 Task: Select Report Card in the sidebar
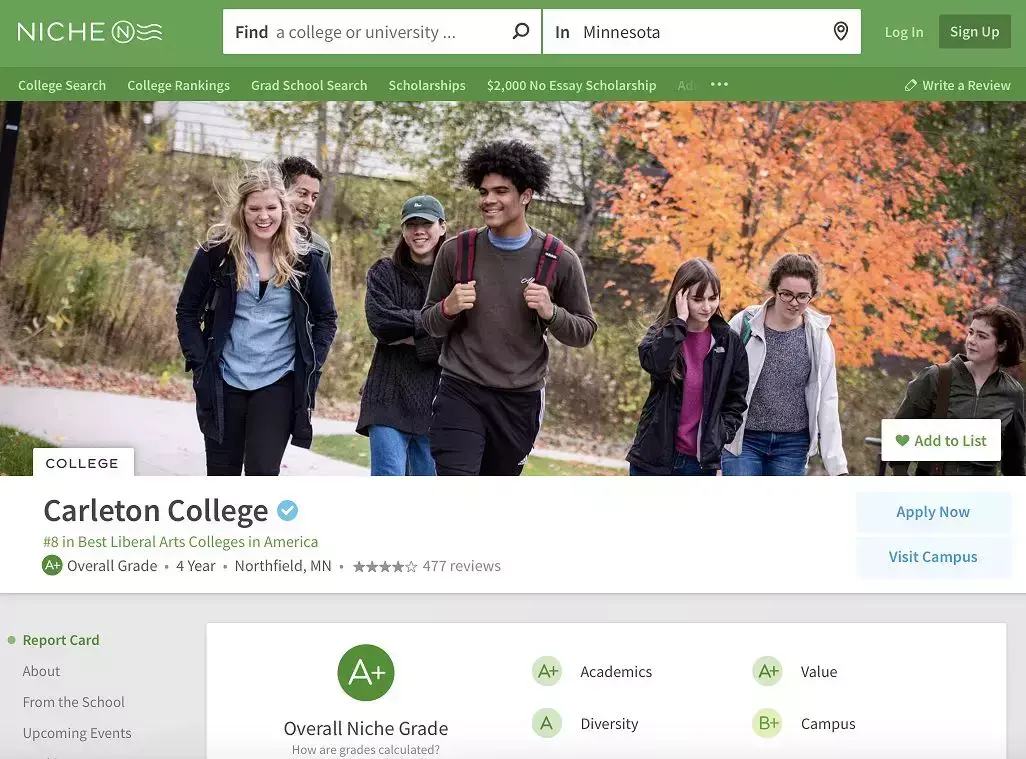click(61, 640)
